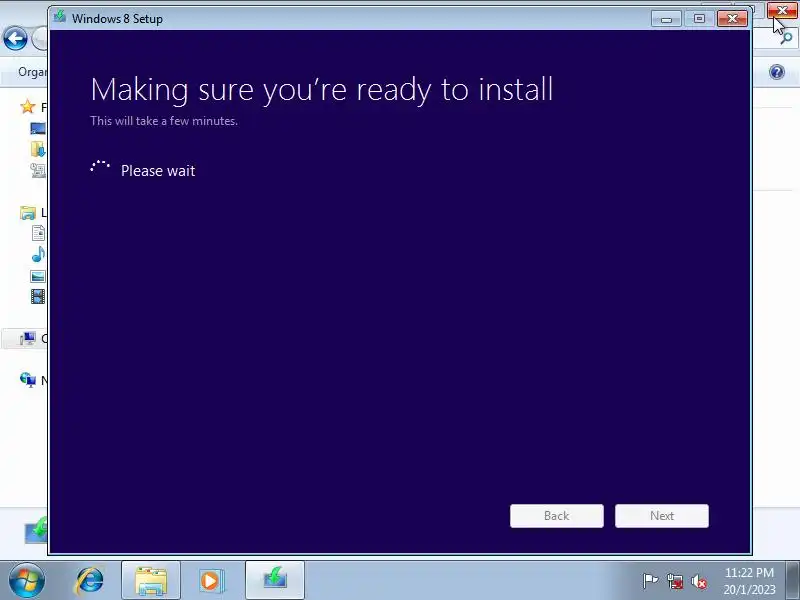Image resolution: width=800 pixels, height=600 pixels.
Task: Open Windows Media Player from the taskbar
Action: coord(211,581)
